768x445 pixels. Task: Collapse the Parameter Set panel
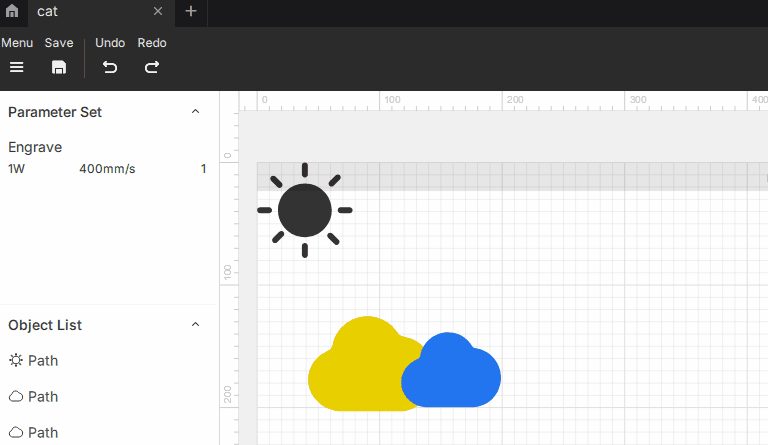pyautogui.click(x=196, y=112)
